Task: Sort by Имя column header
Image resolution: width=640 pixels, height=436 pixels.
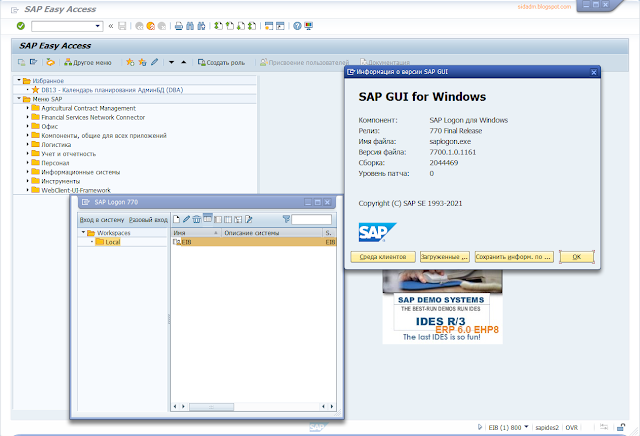Action: tap(196, 233)
